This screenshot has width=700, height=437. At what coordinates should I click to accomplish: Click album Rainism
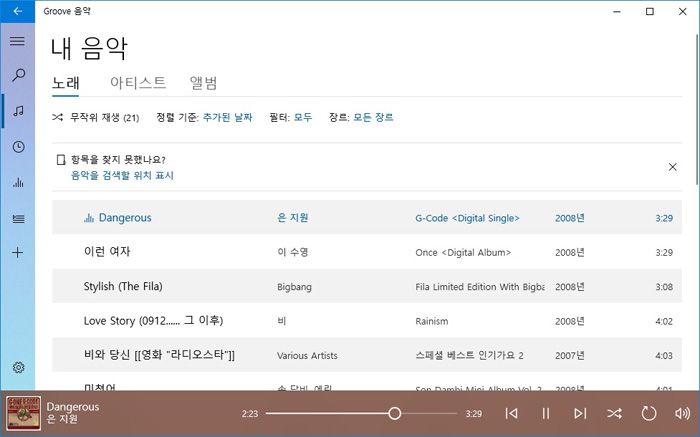[432, 321]
